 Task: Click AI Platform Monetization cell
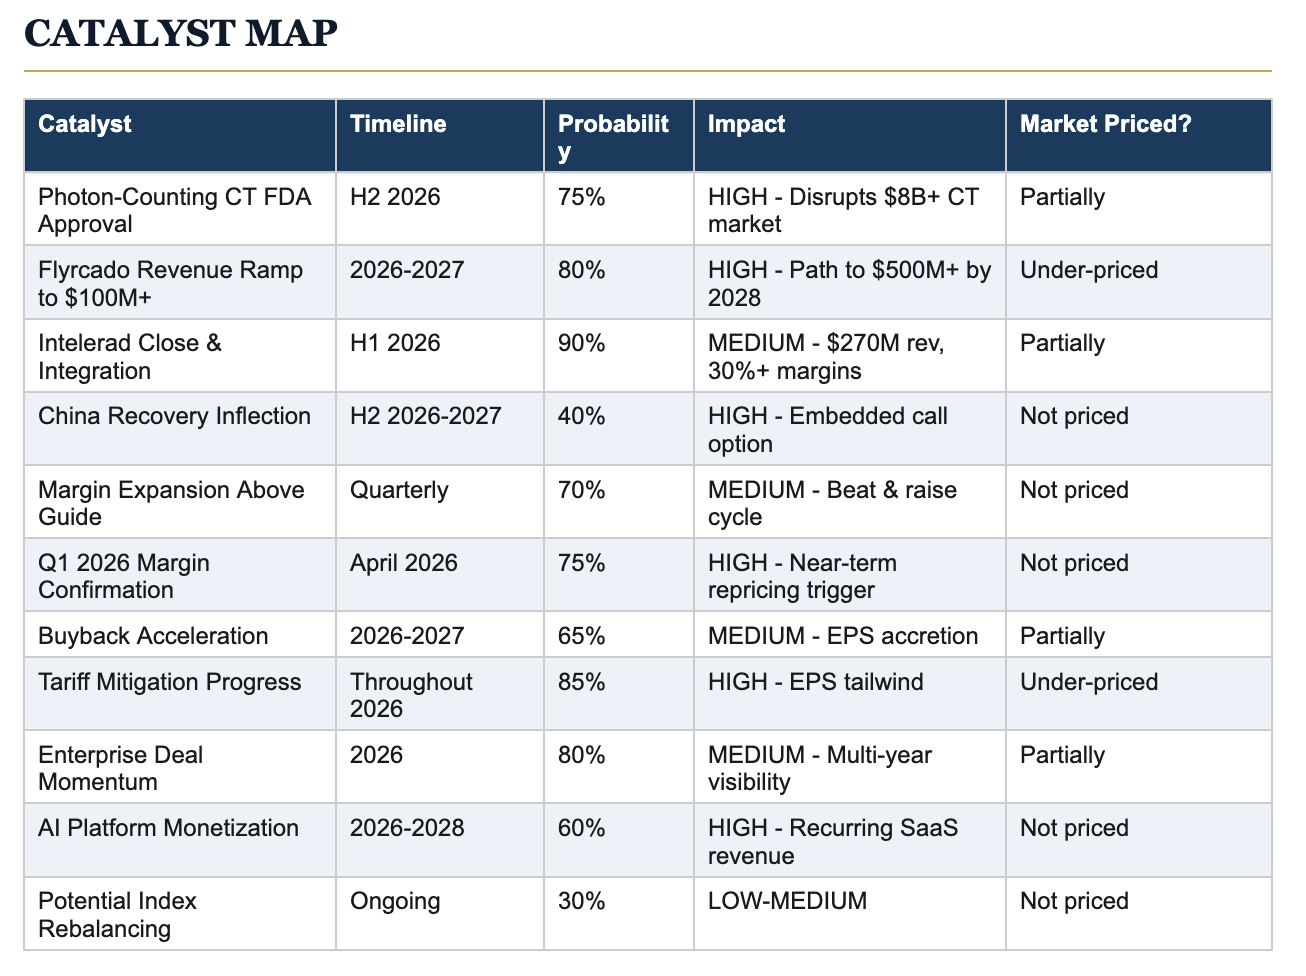[x=180, y=840]
